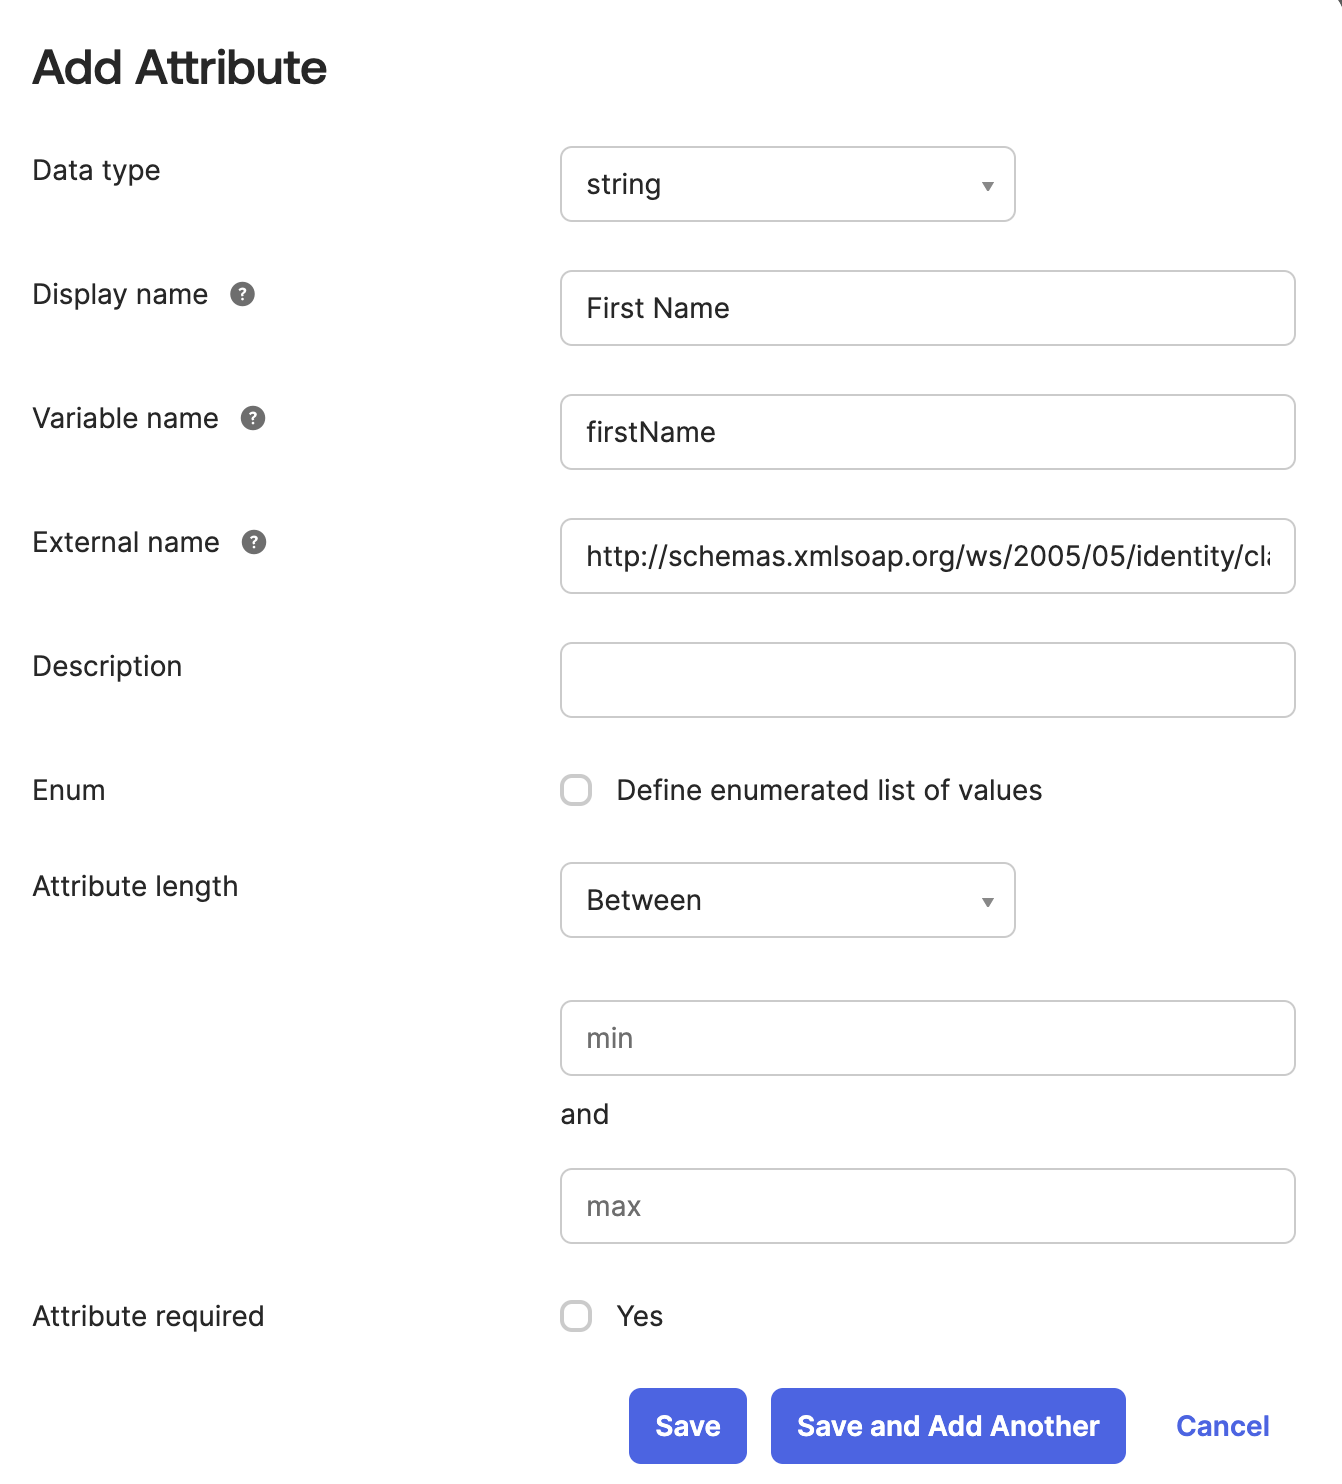Click Save and Add Another
Viewport: 1342px width, 1484px height.
pyautogui.click(x=946, y=1426)
